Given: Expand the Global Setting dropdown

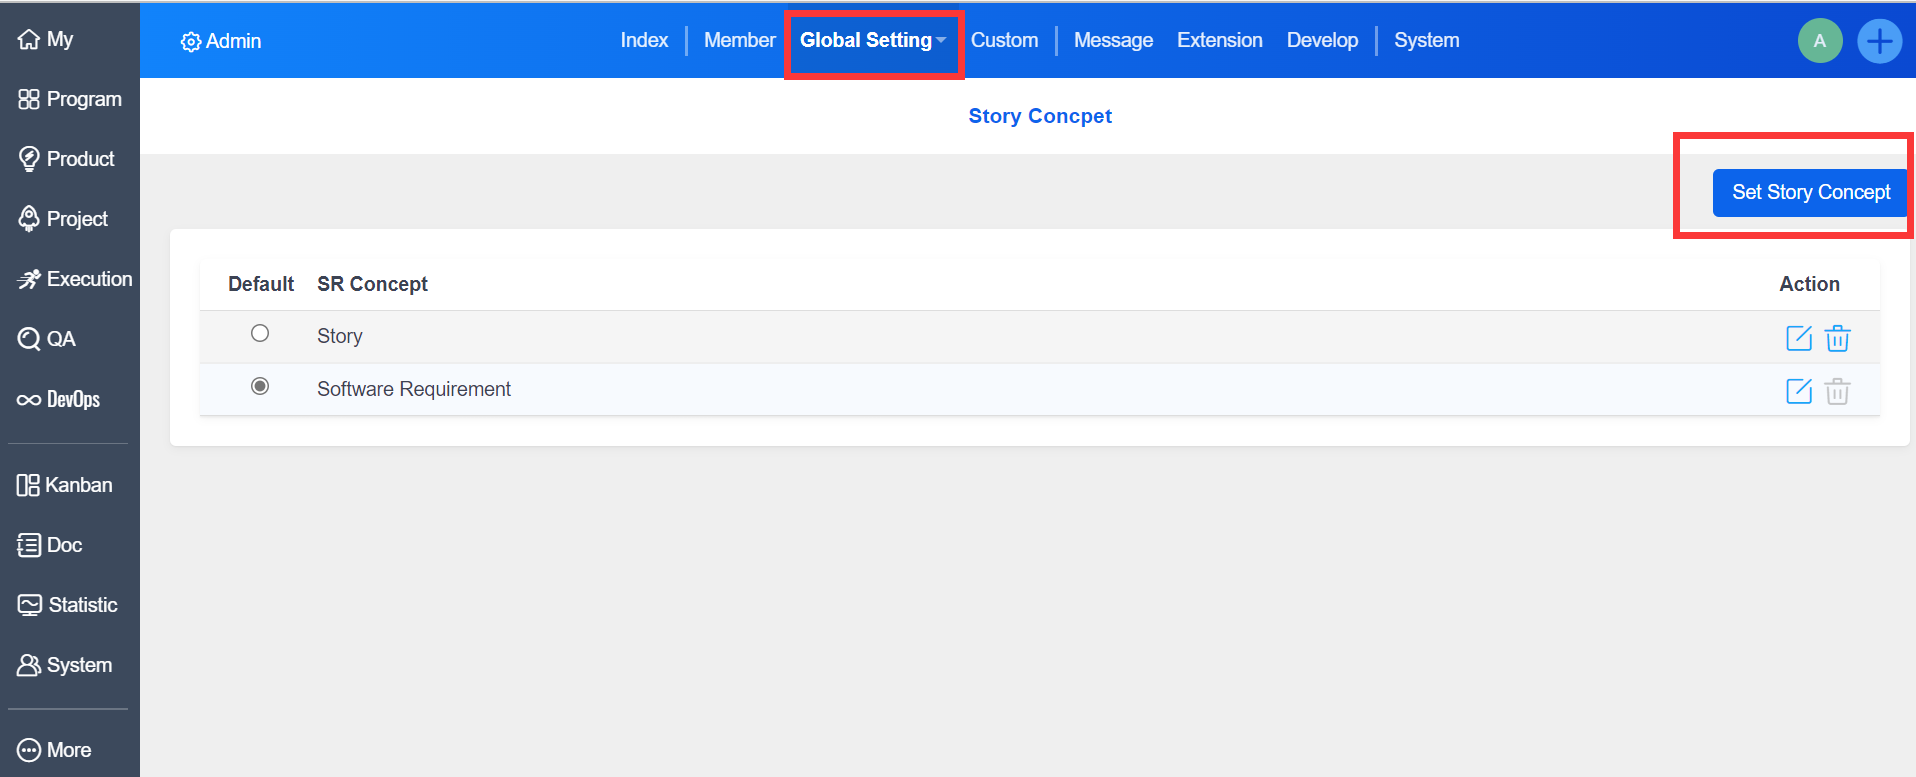Looking at the screenshot, I should 872,40.
